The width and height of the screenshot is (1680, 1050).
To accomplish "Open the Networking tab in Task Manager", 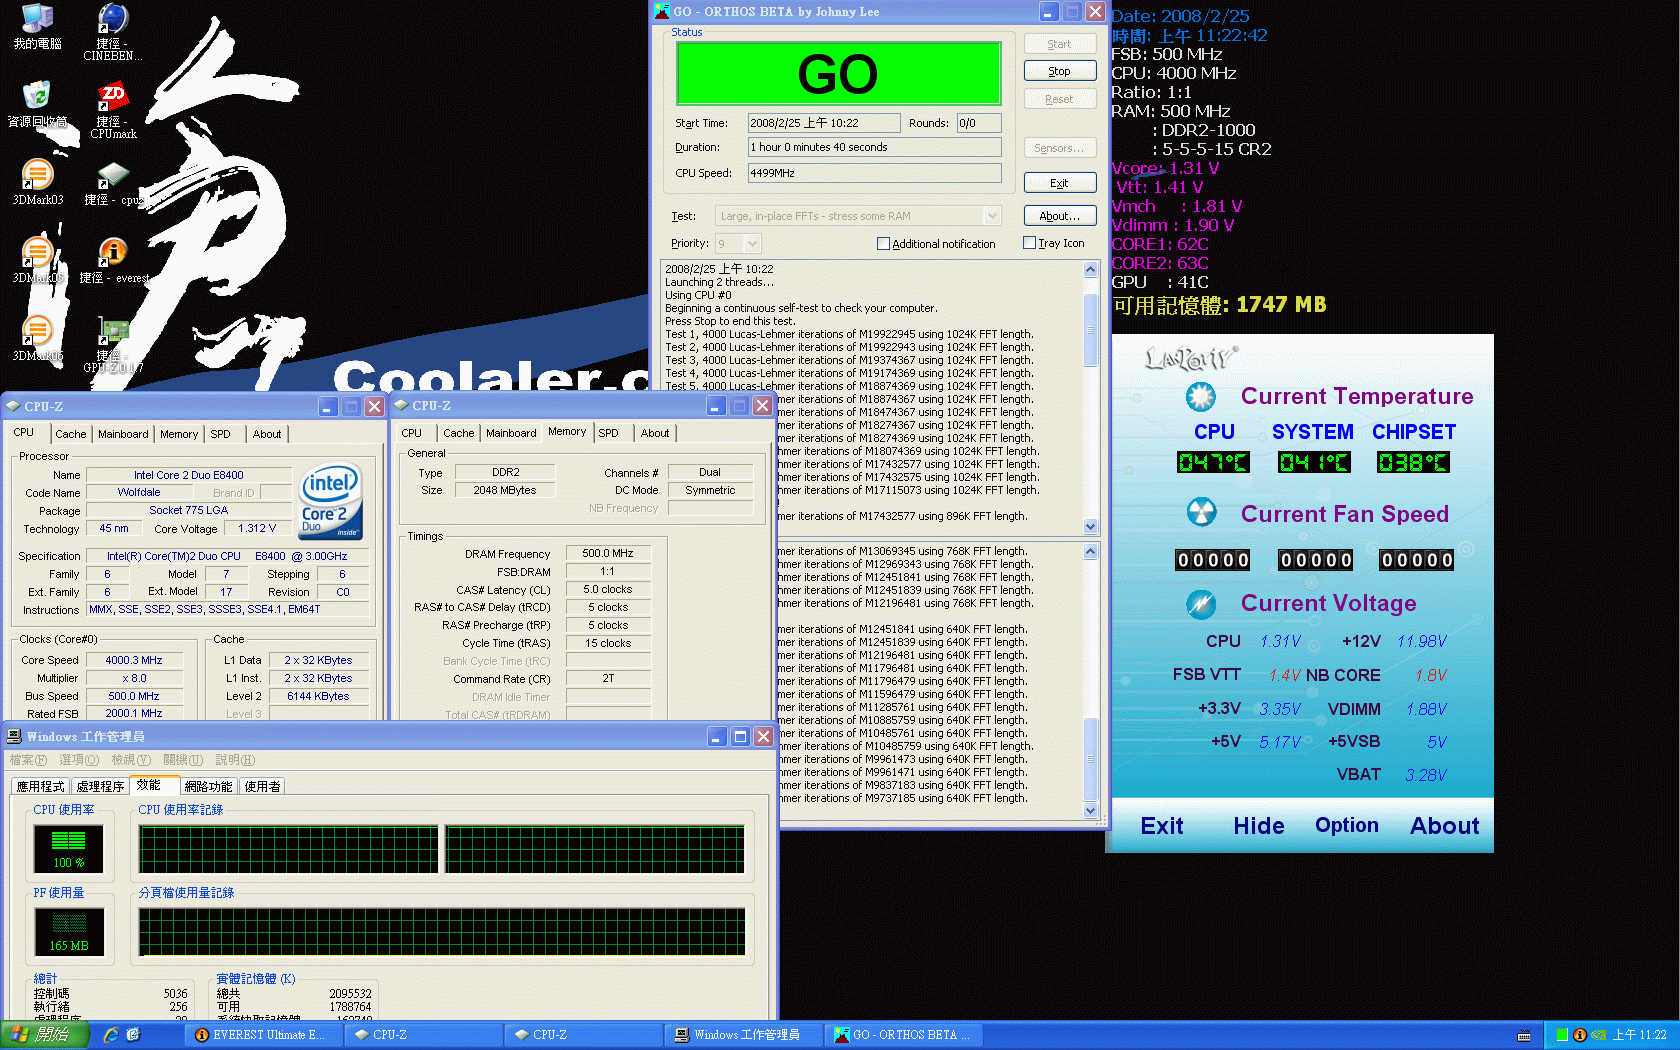I will click(208, 786).
